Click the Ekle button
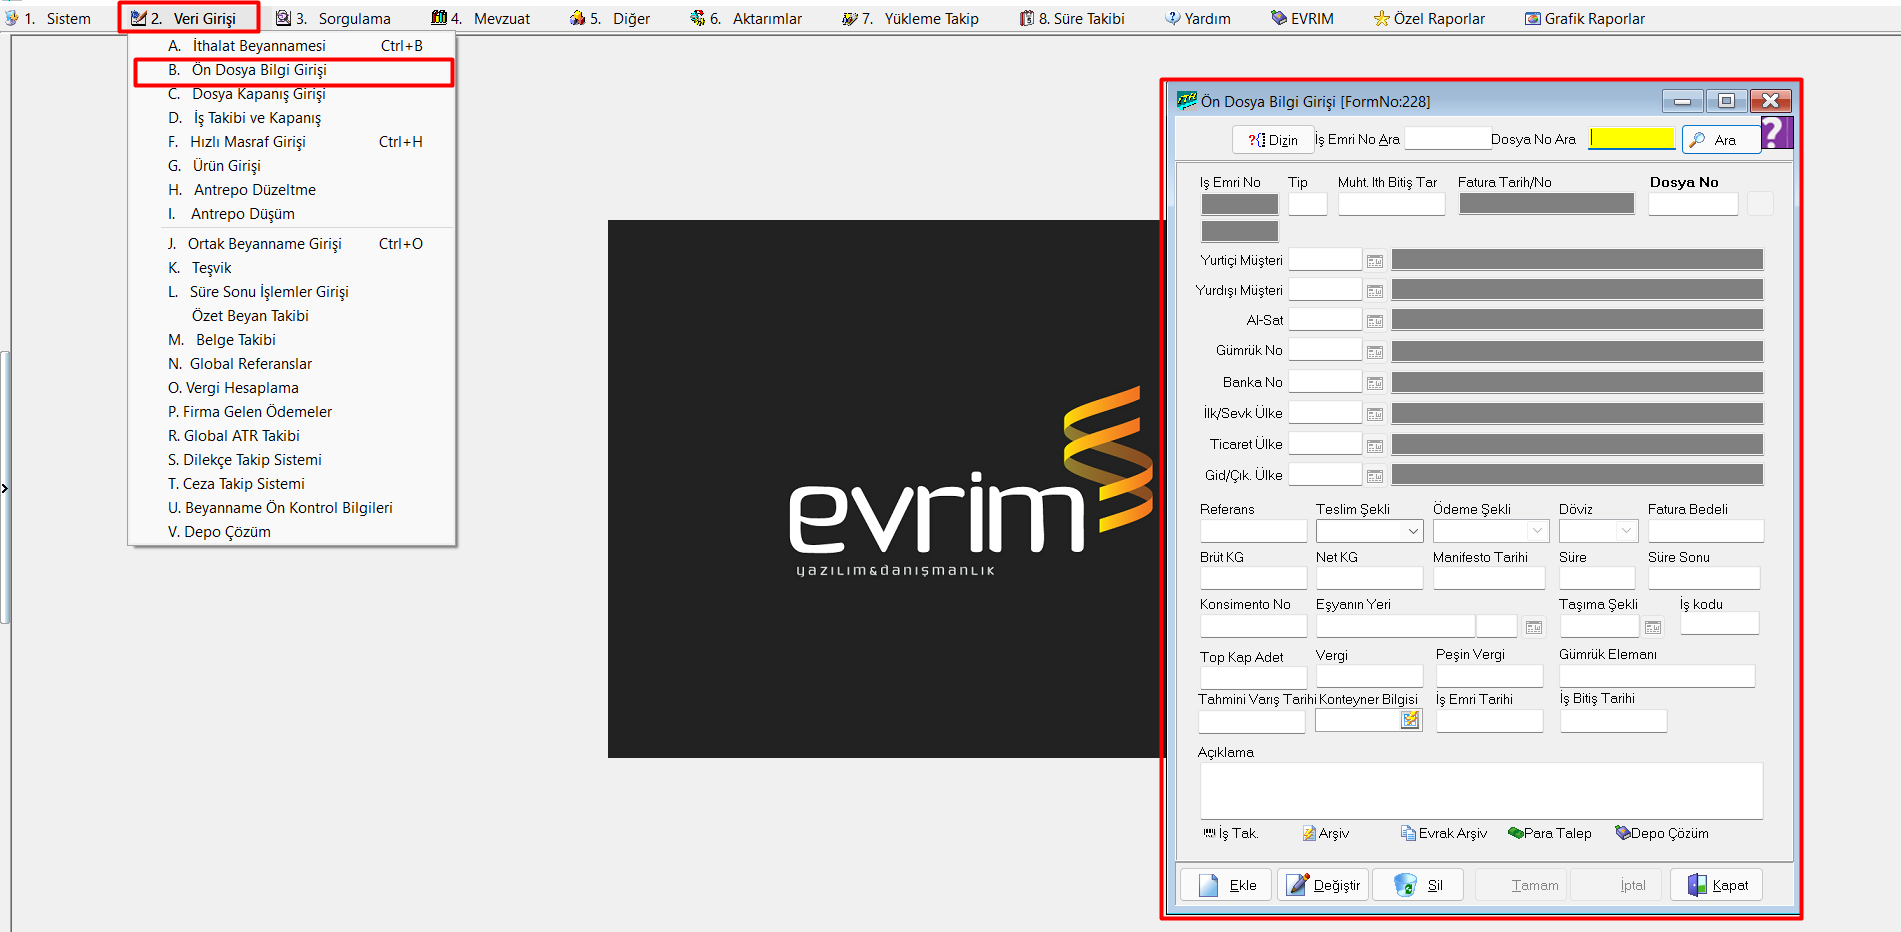Image resolution: width=1901 pixels, height=932 pixels. click(x=1226, y=885)
